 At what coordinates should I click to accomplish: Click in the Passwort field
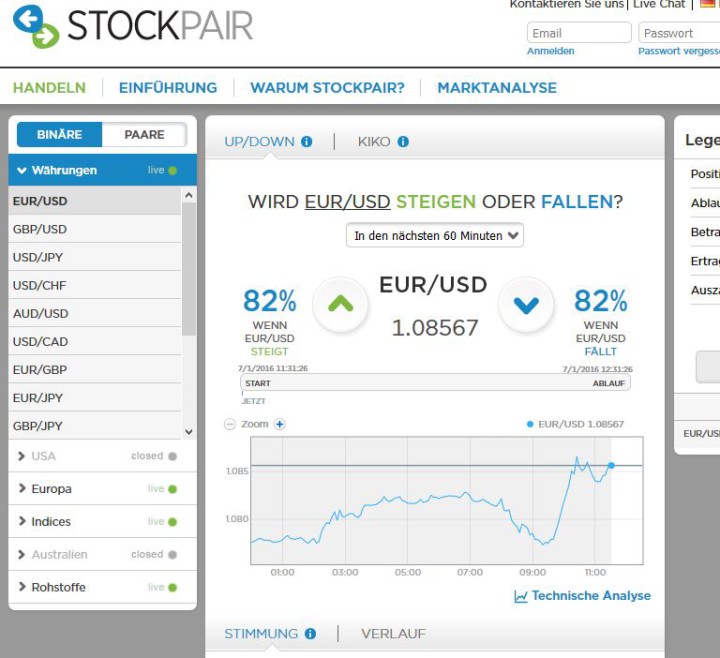[679, 33]
